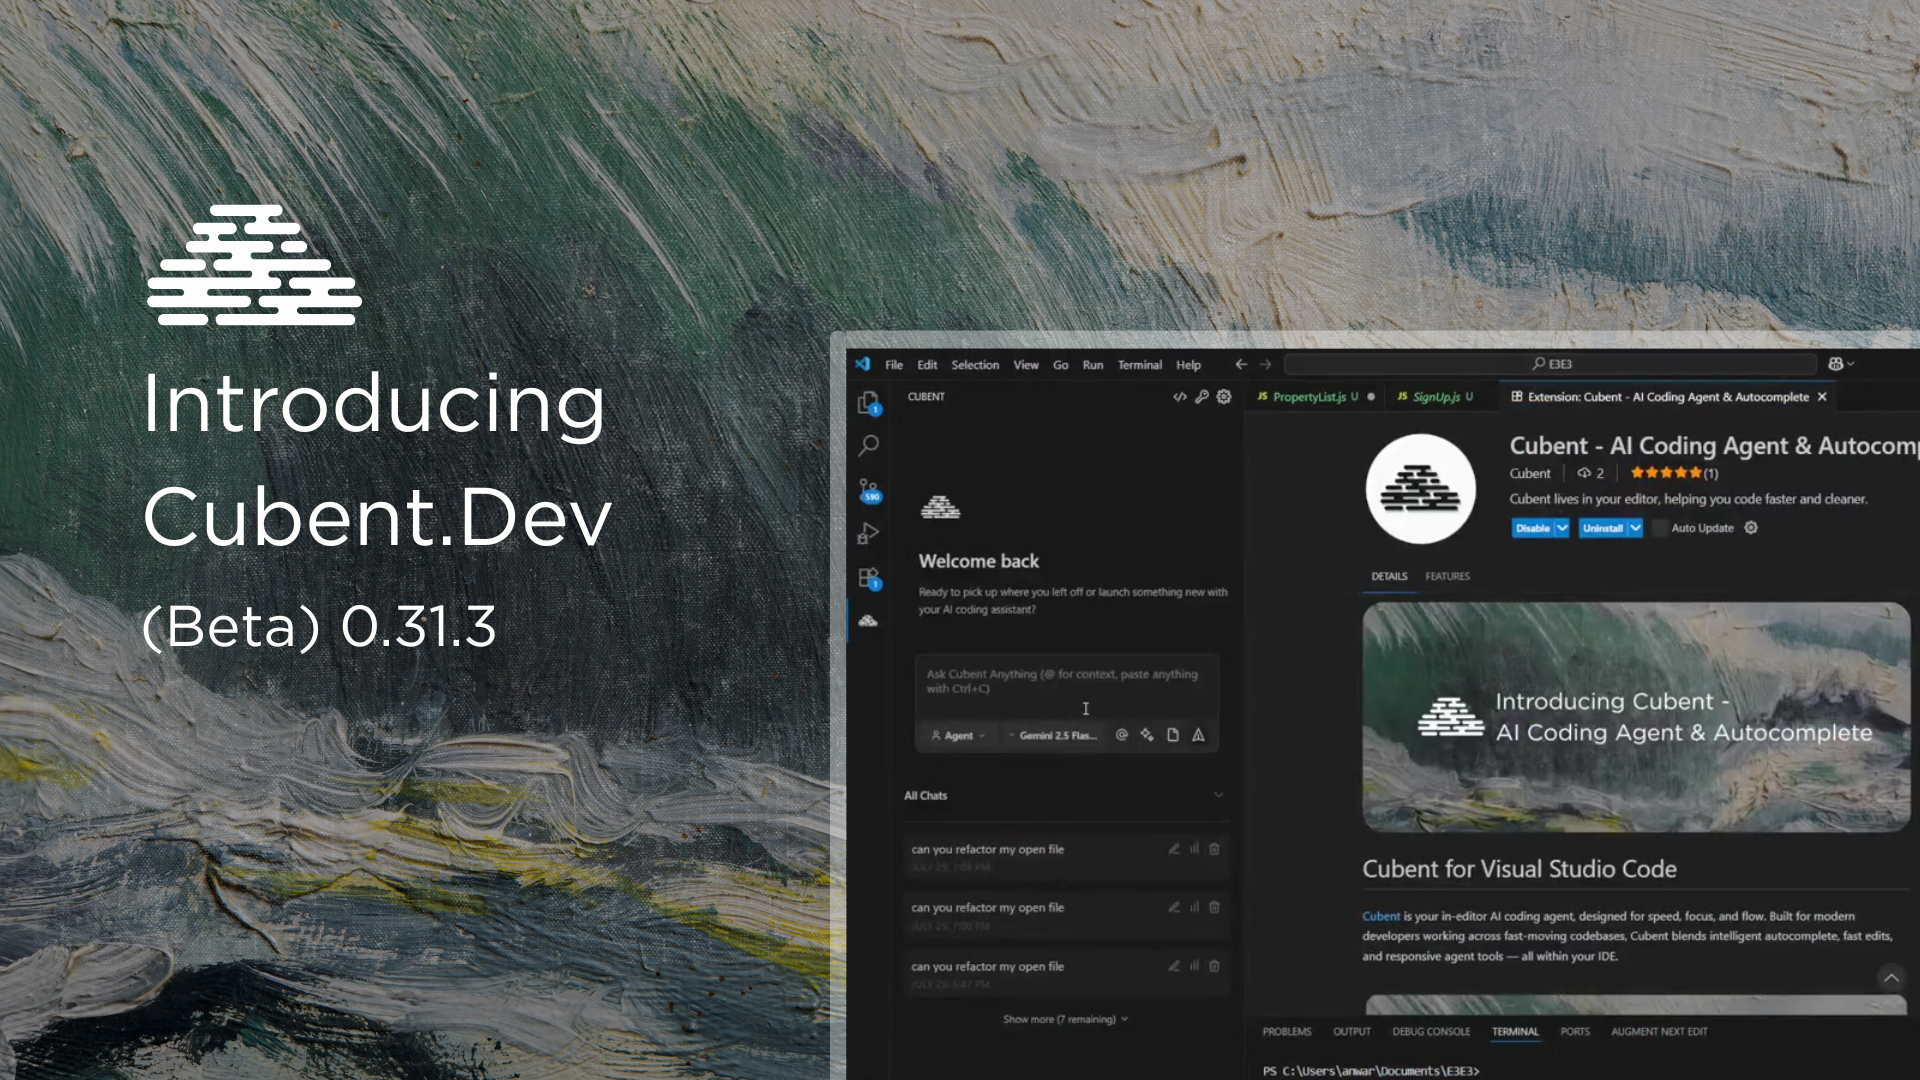1920x1080 pixels.
Task: Go forward with the right arrow in title bar
Action: [1265, 365]
